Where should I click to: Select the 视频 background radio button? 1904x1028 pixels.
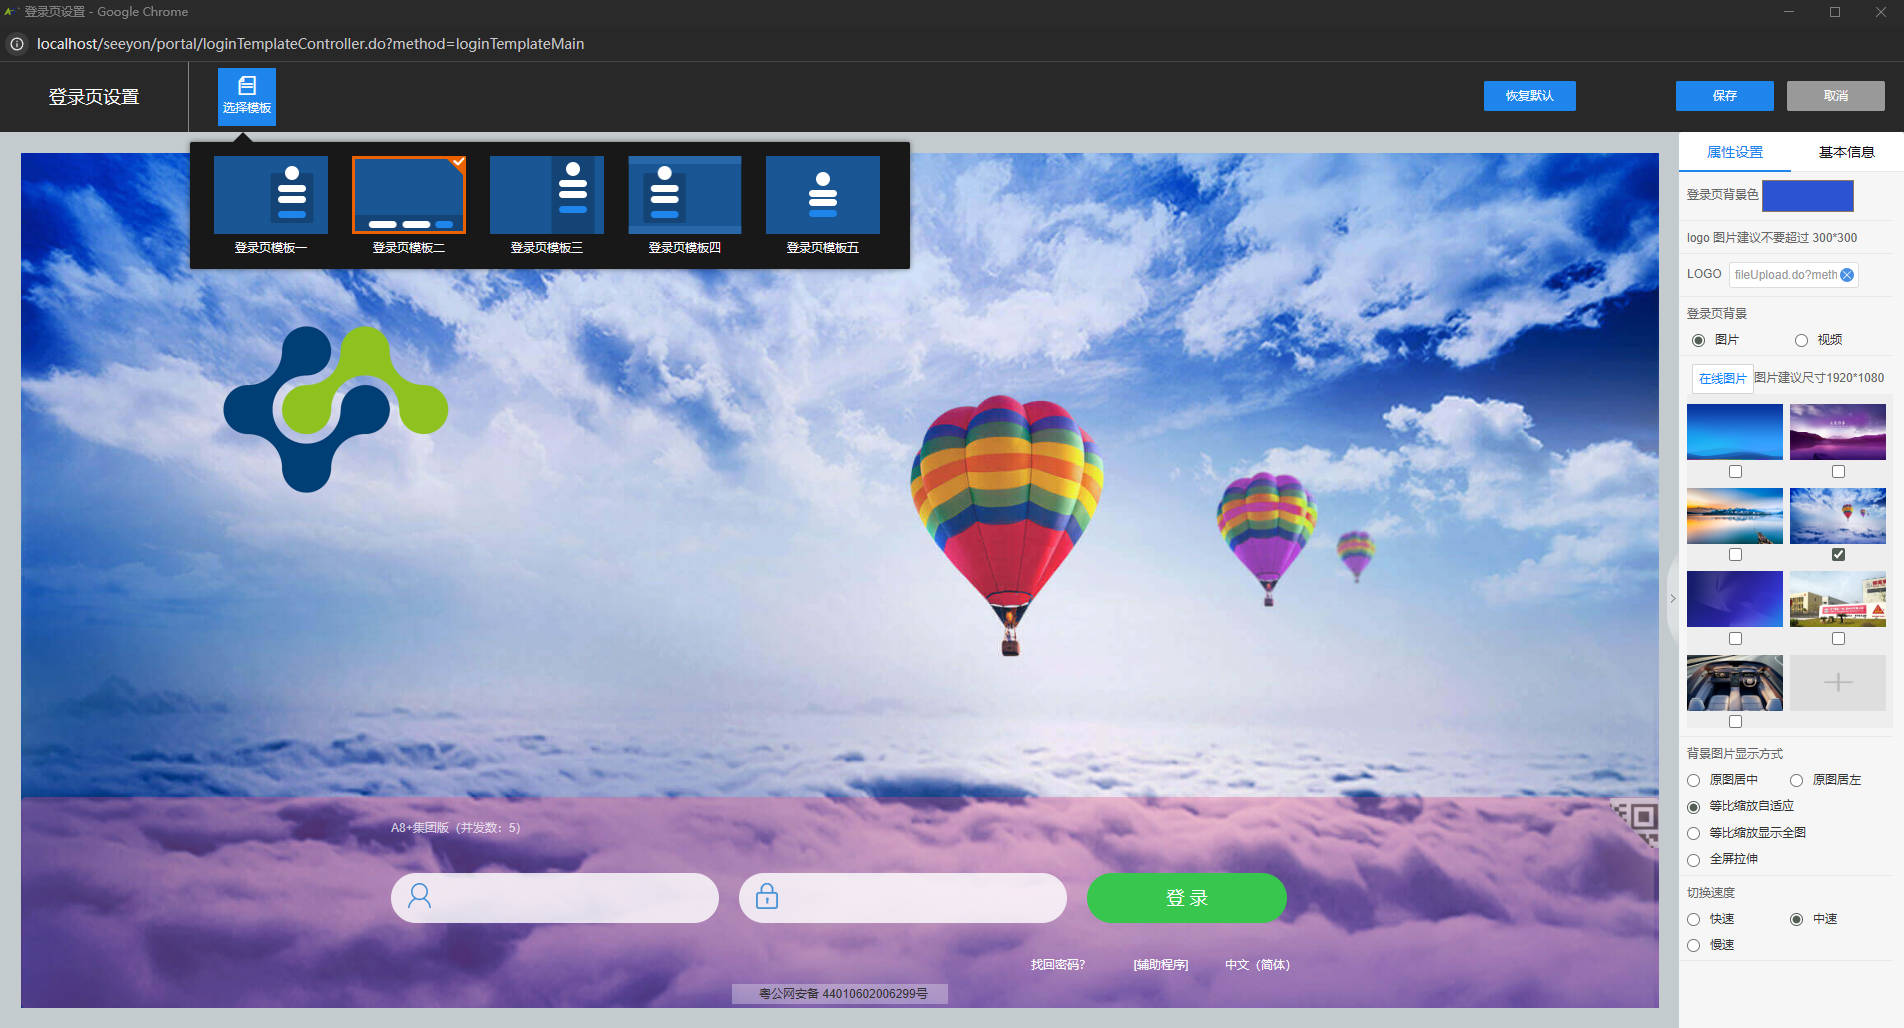pos(1801,340)
